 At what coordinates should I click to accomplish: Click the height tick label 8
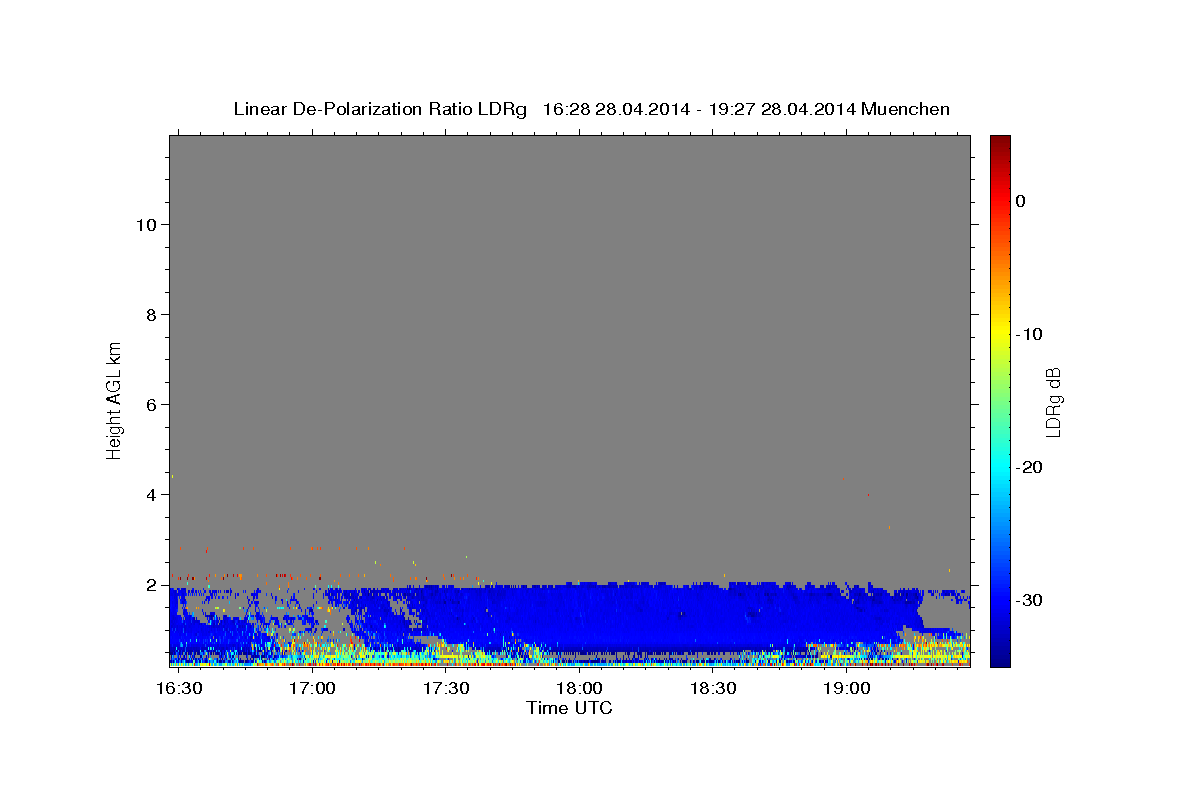click(x=151, y=315)
